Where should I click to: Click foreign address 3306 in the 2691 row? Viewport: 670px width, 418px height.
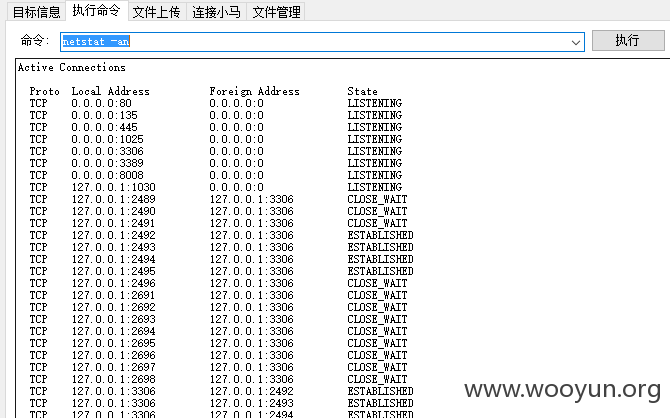pos(251,294)
